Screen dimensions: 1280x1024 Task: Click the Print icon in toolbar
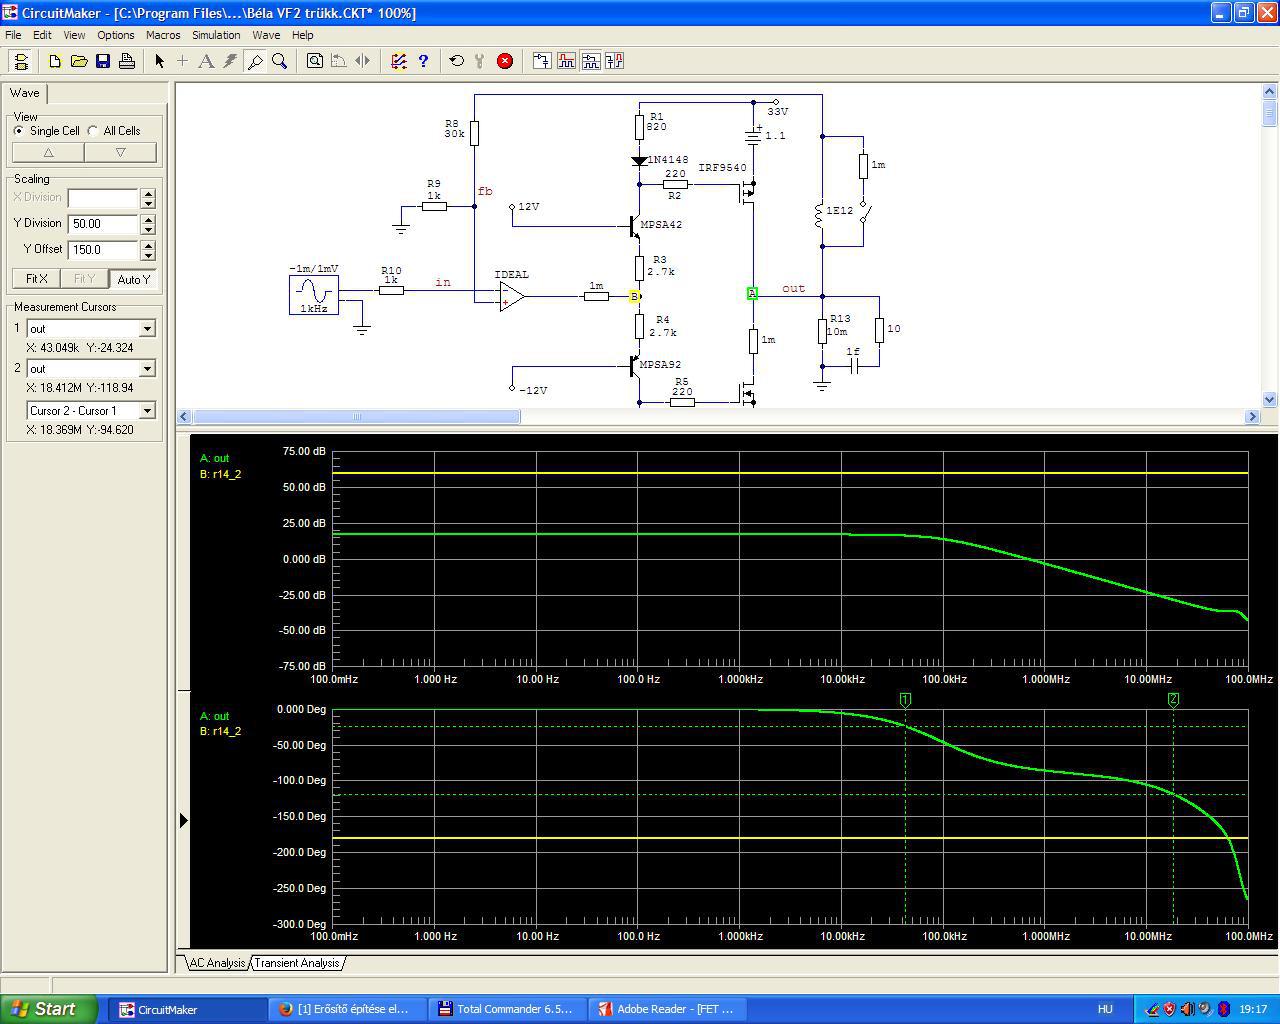click(127, 61)
